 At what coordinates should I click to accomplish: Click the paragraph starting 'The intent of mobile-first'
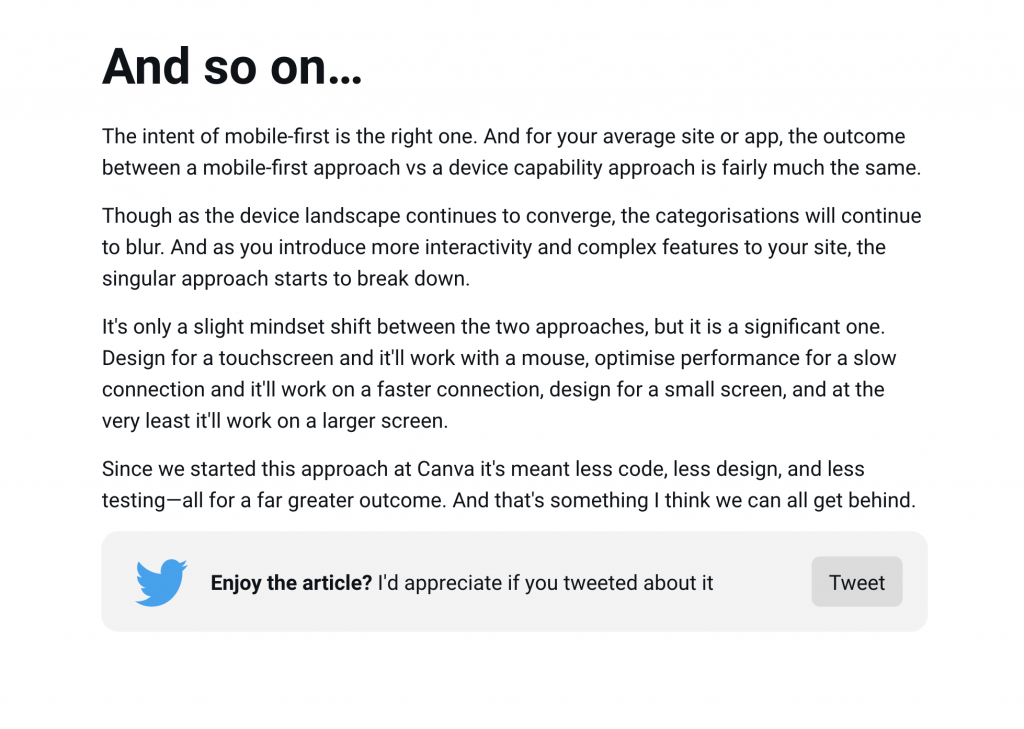coord(511,152)
